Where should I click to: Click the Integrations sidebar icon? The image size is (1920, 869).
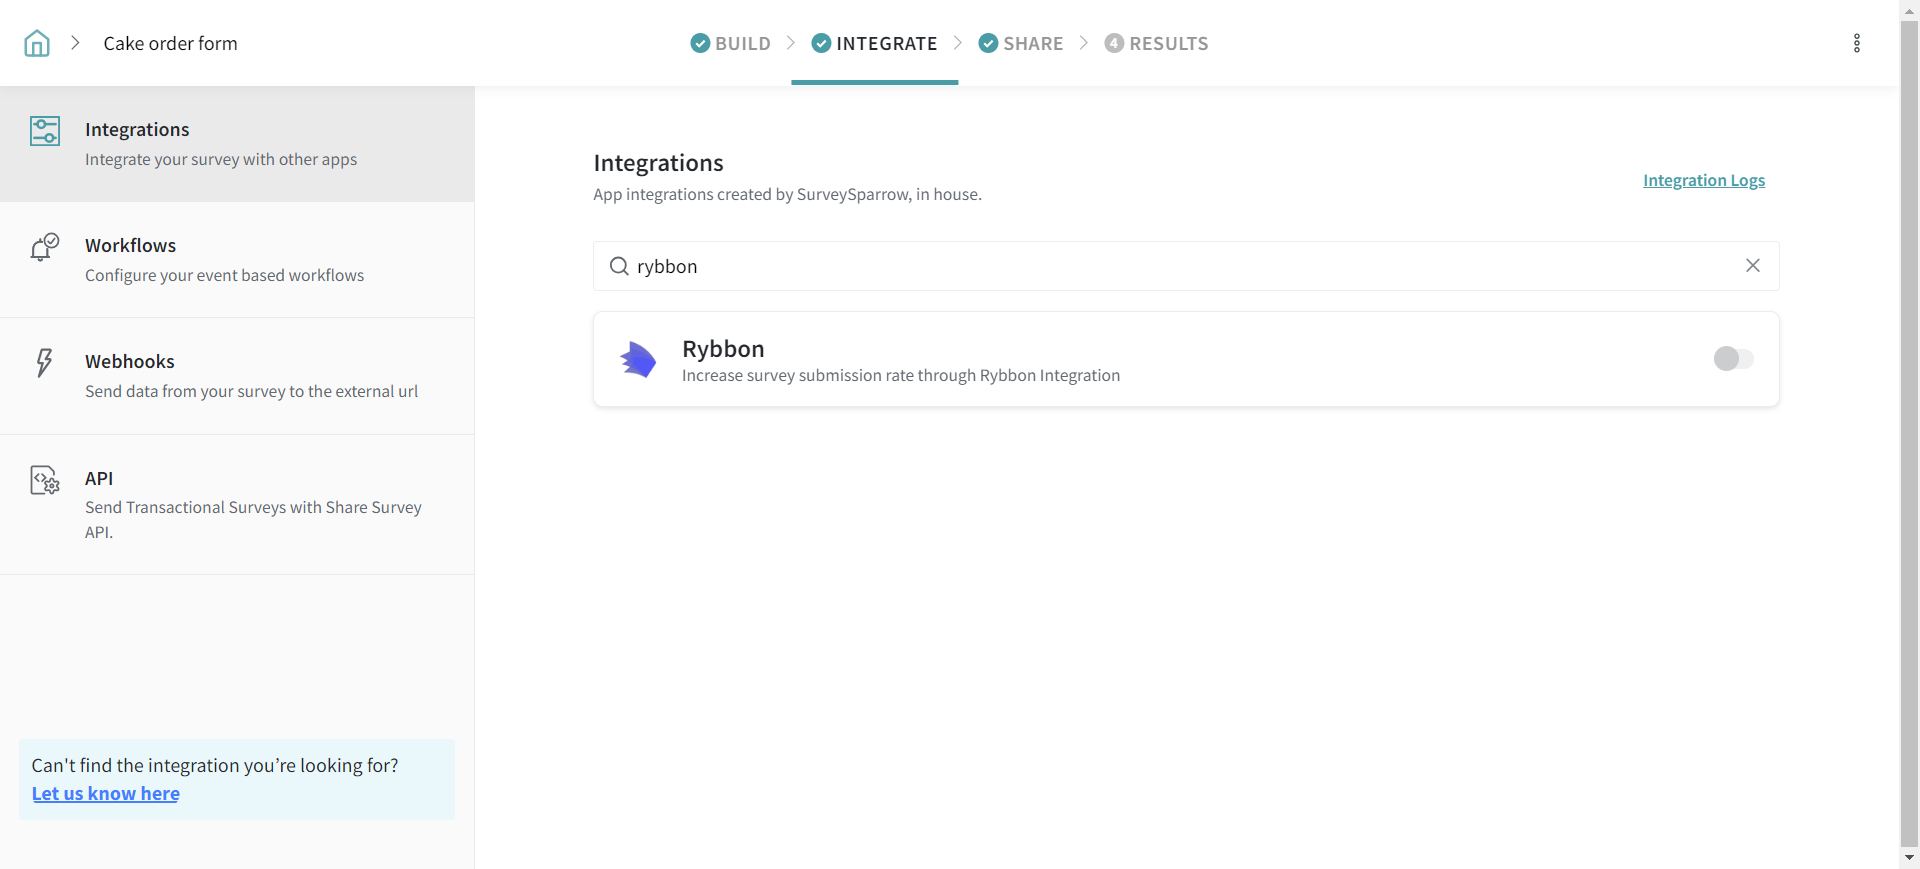click(45, 131)
